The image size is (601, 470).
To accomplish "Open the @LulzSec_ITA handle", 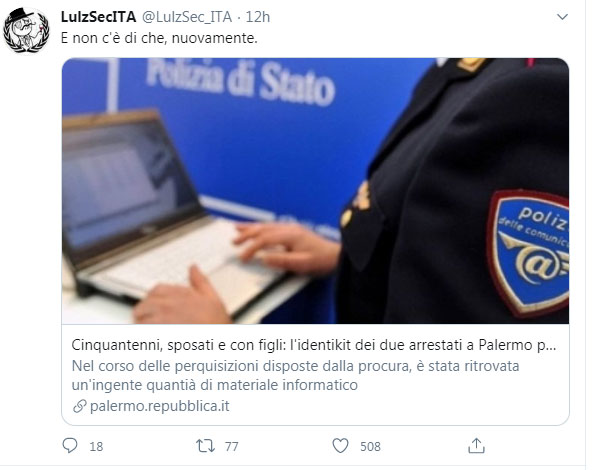I will point(187,17).
